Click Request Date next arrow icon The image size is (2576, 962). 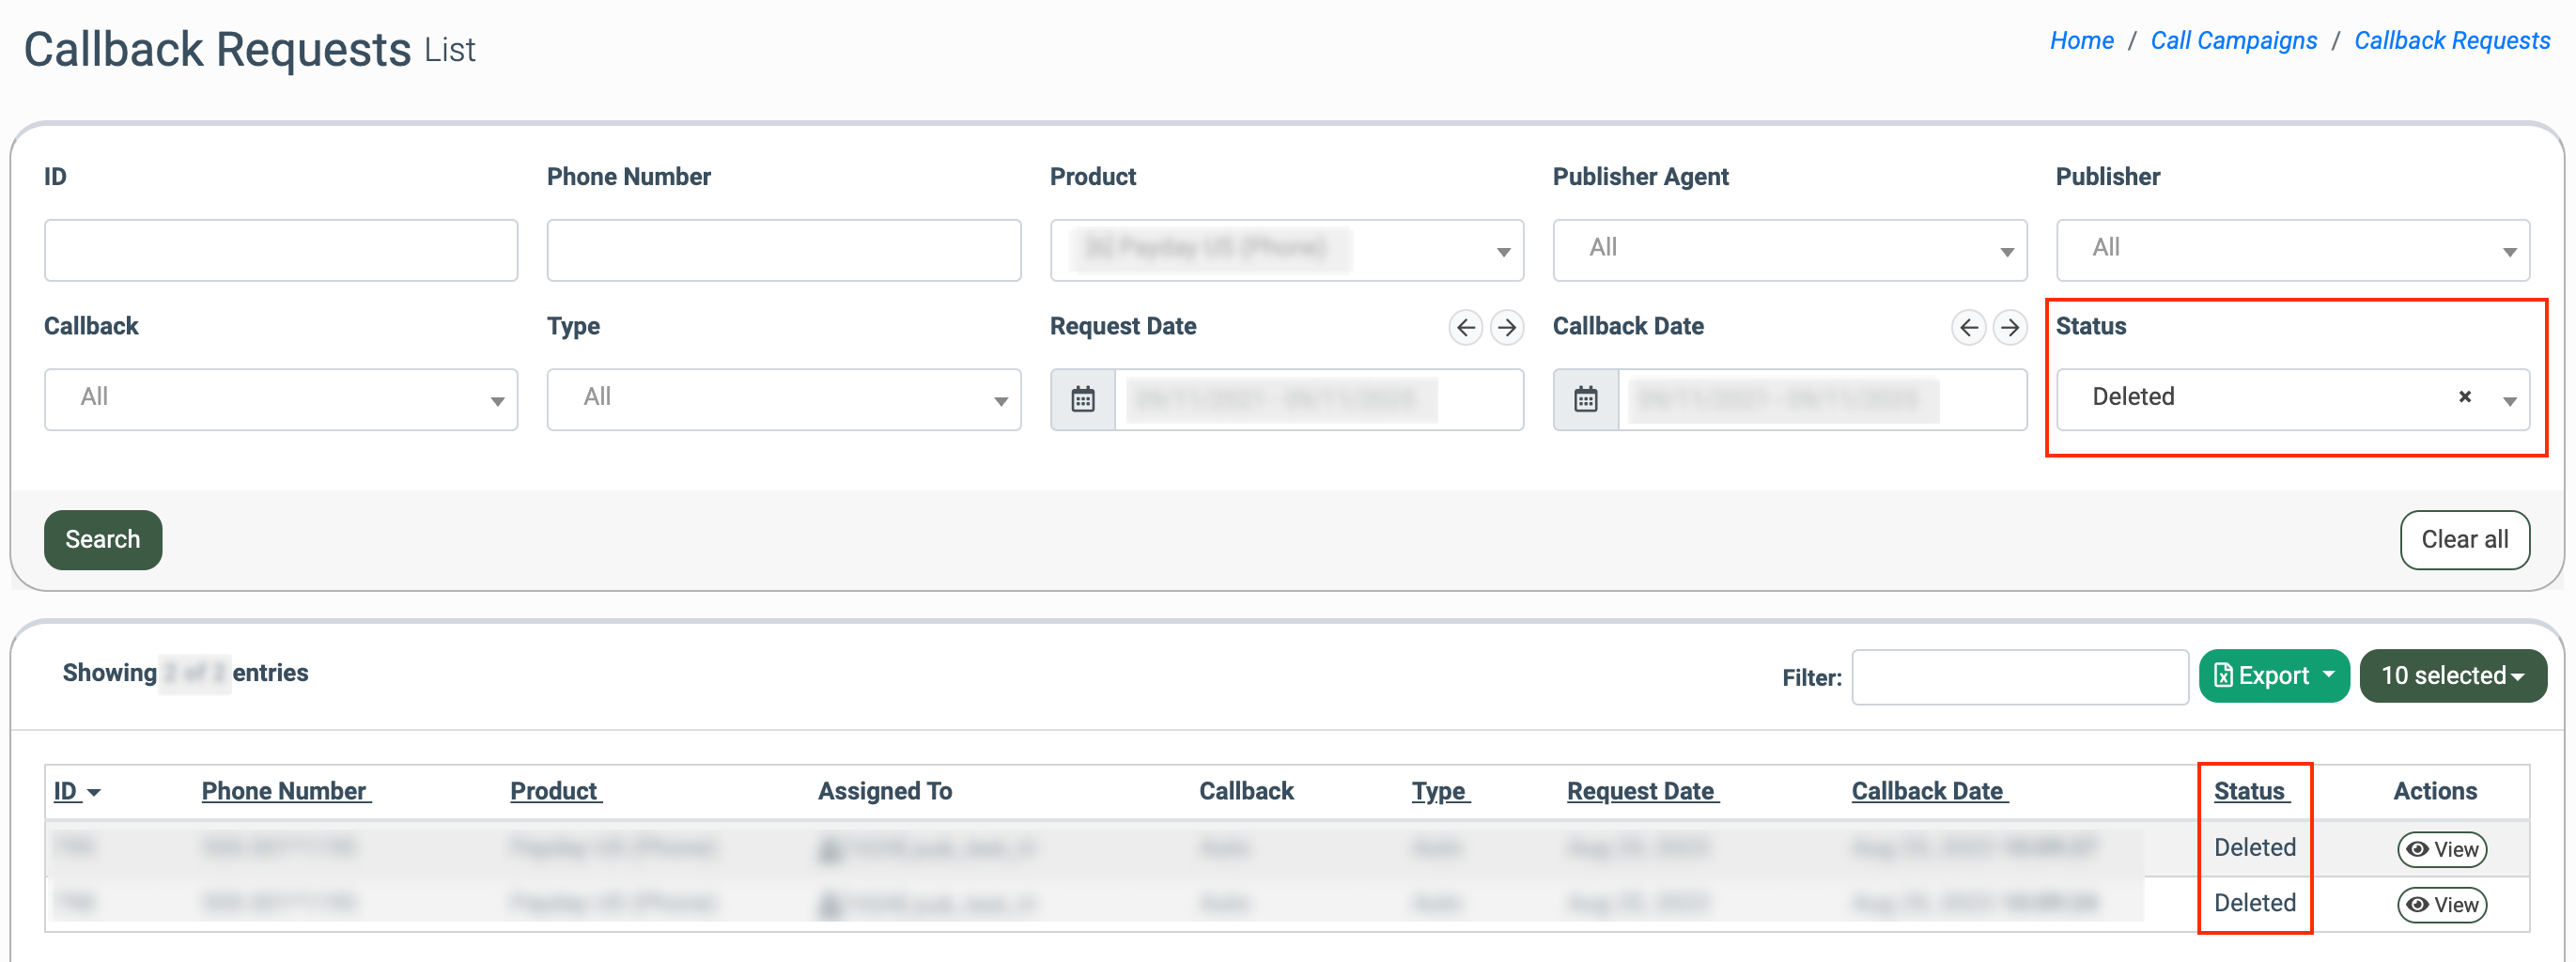tap(1506, 327)
